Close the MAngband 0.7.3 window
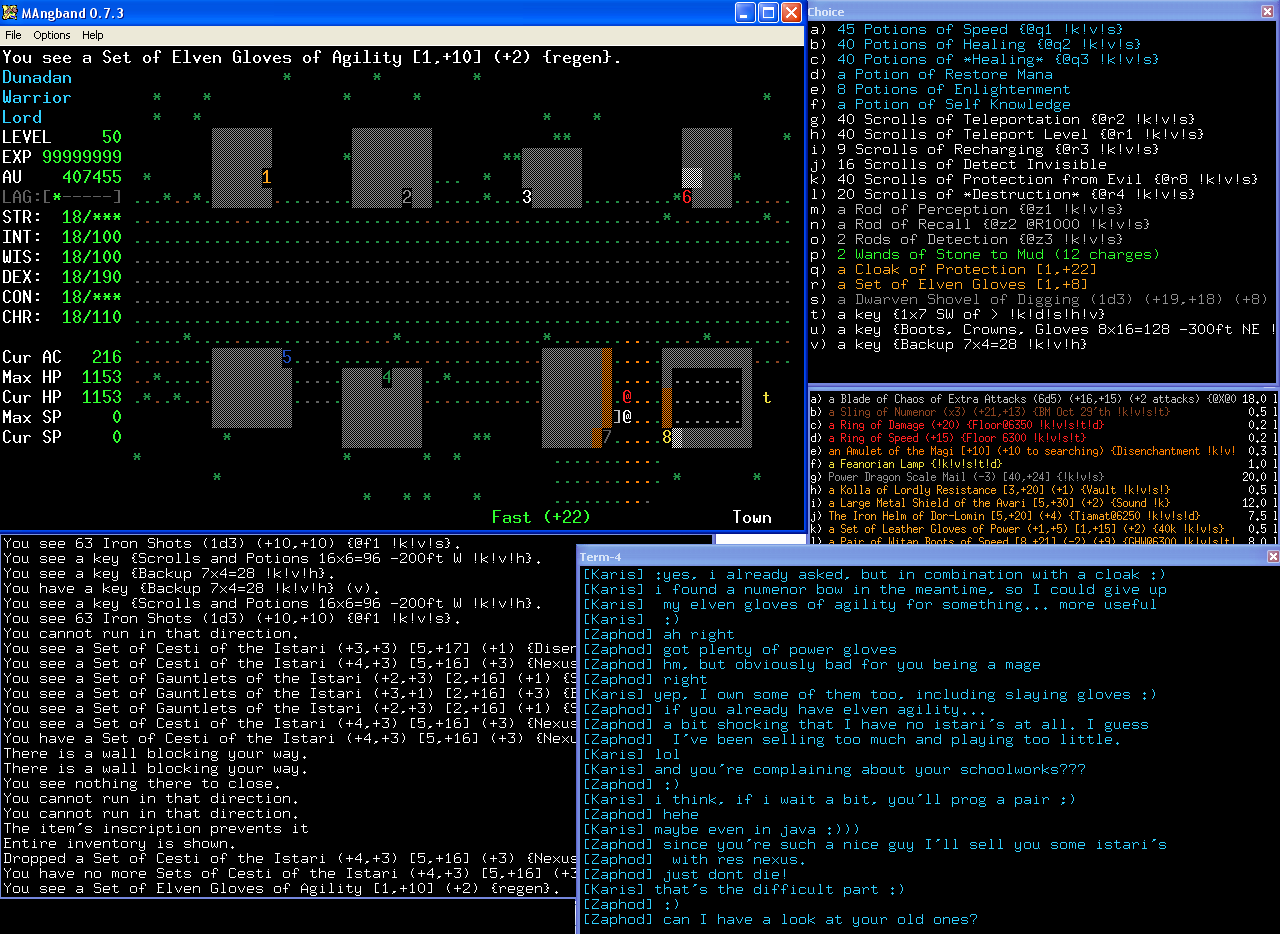The image size is (1280, 934). [x=791, y=13]
